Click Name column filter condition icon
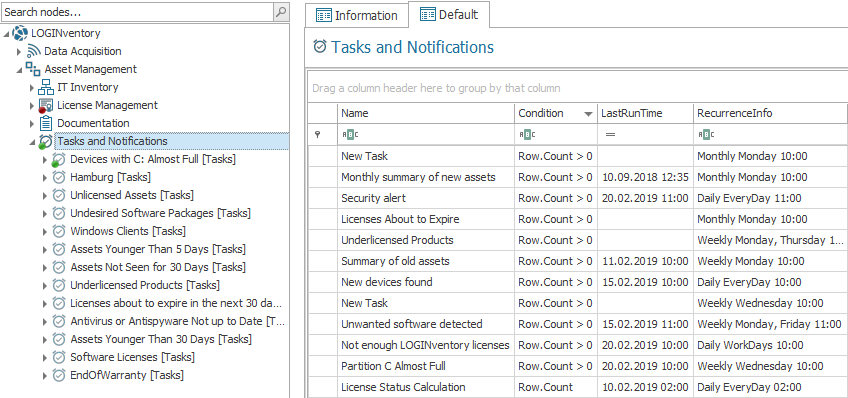The width and height of the screenshot is (848, 398). point(350,135)
